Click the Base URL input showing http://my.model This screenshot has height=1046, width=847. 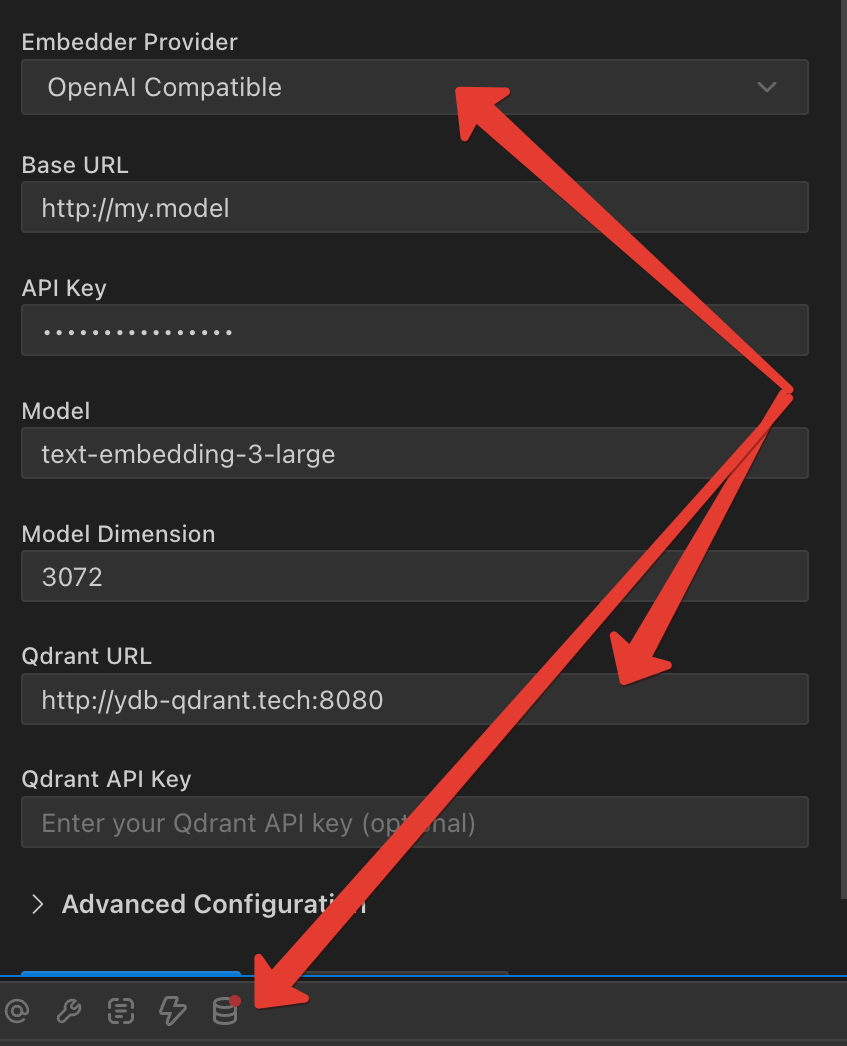click(x=415, y=208)
